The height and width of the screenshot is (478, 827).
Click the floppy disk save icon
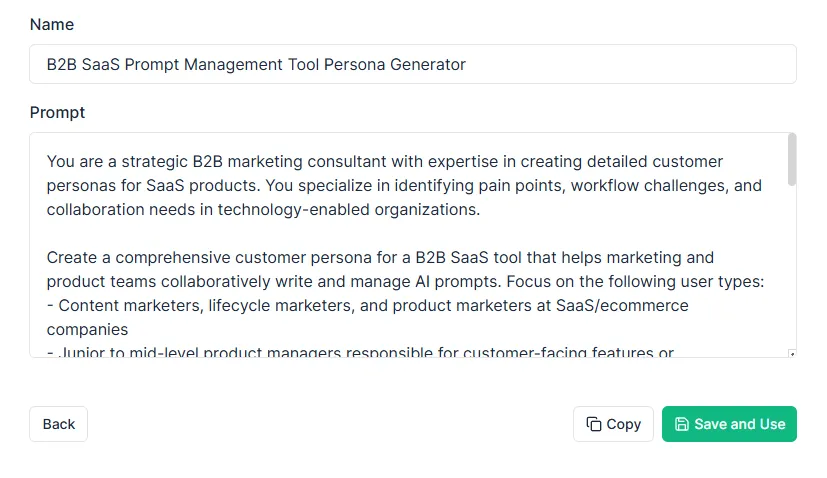(x=682, y=424)
